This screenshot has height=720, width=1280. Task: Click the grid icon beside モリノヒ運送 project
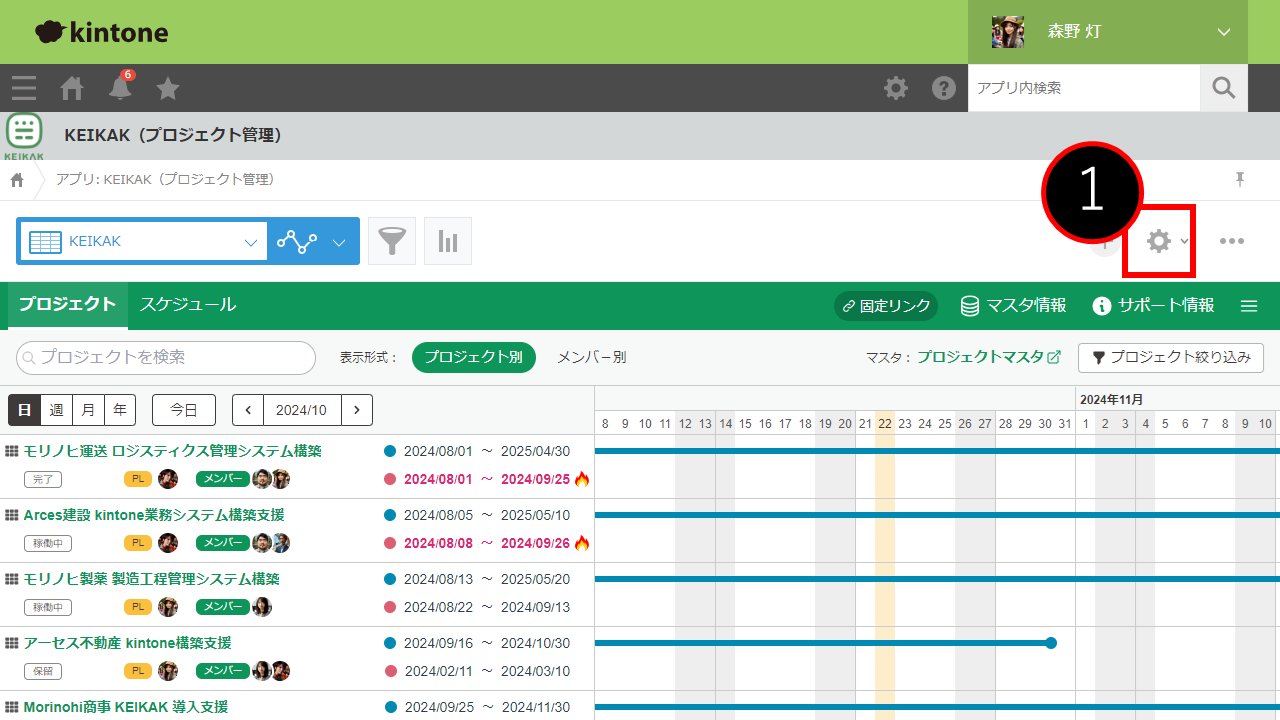tap(12, 451)
